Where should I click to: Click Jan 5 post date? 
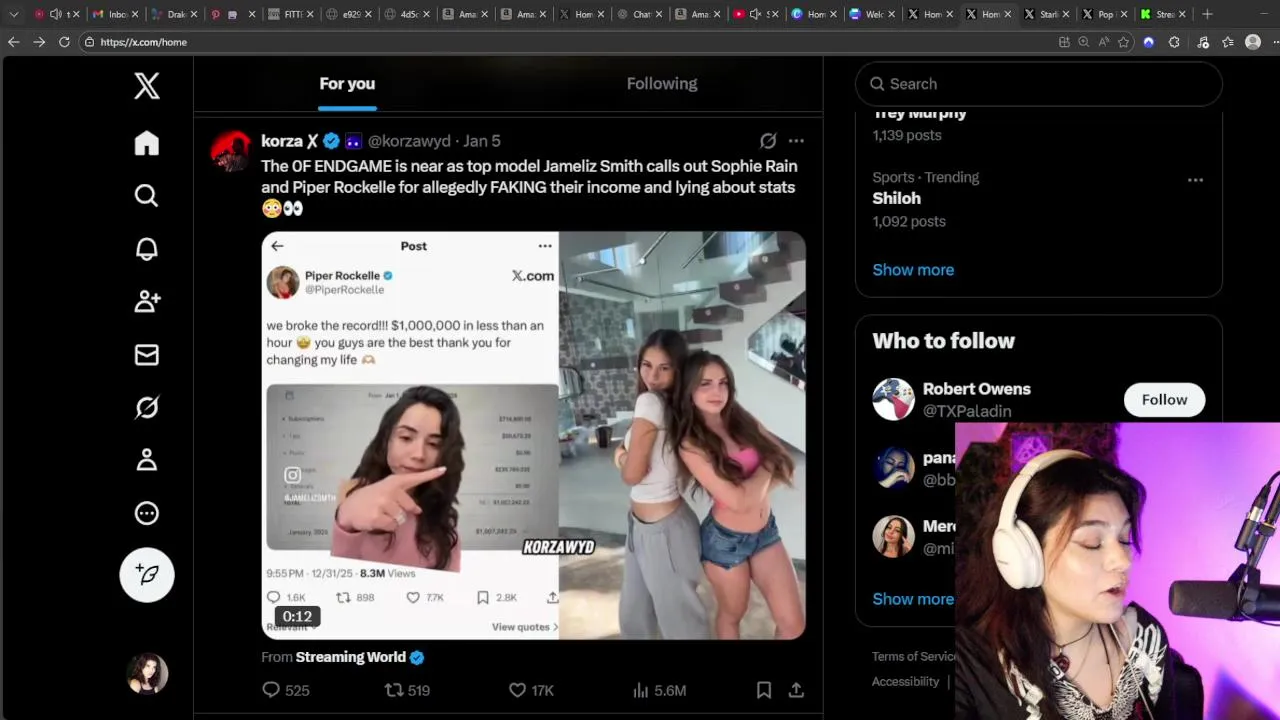[482, 141]
